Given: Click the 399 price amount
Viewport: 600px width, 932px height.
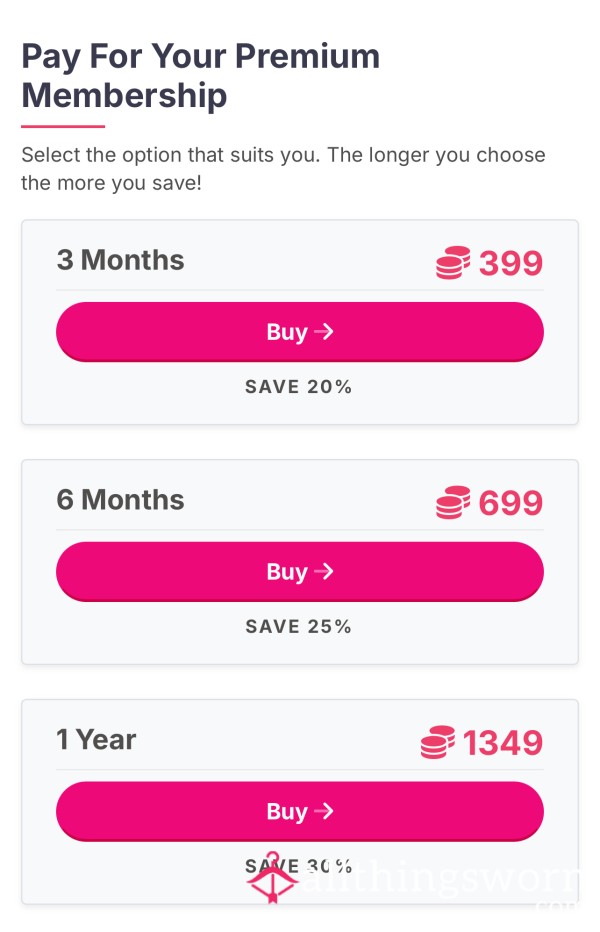Looking at the screenshot, I should [x=510, y=264].
